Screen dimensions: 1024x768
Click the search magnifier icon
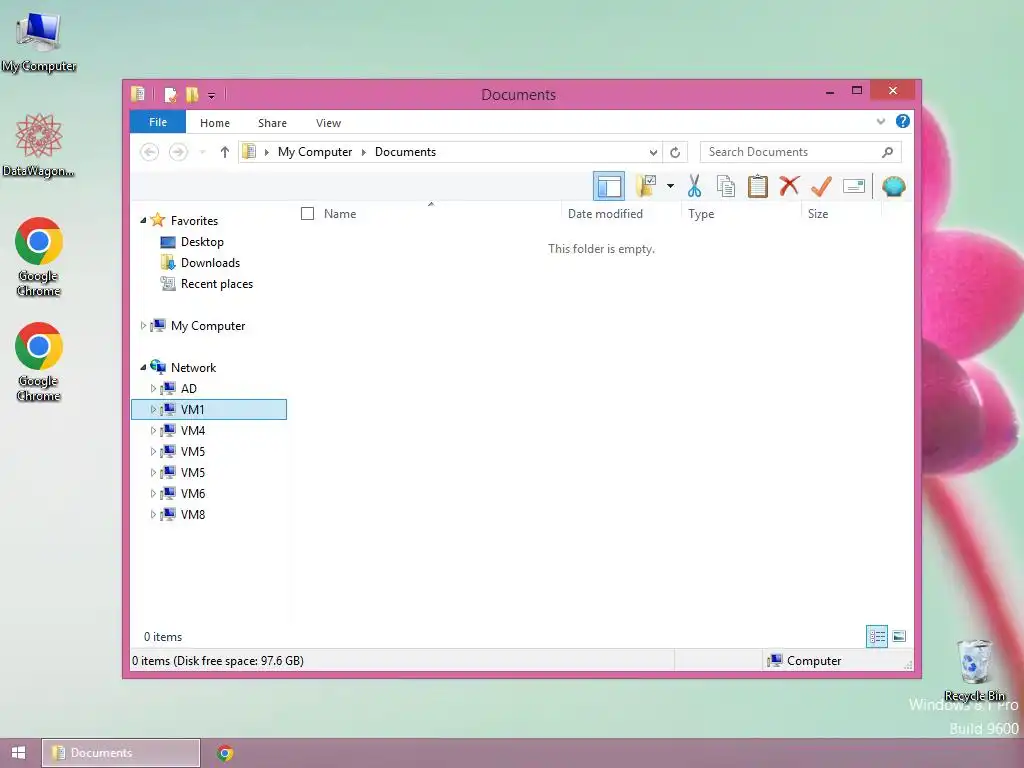point(887,152)
